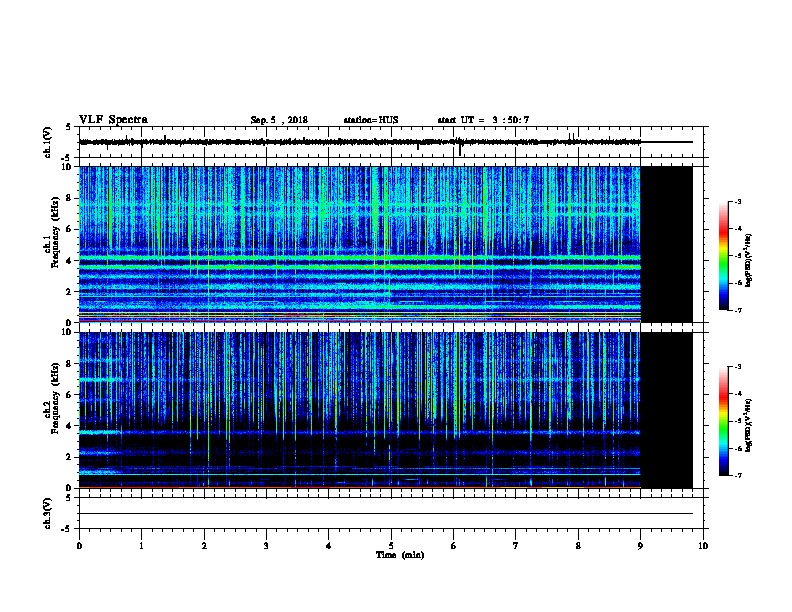The image size is (792, 612).
Task: Click the time axis tick label "5"
Action: click(391, 545)
